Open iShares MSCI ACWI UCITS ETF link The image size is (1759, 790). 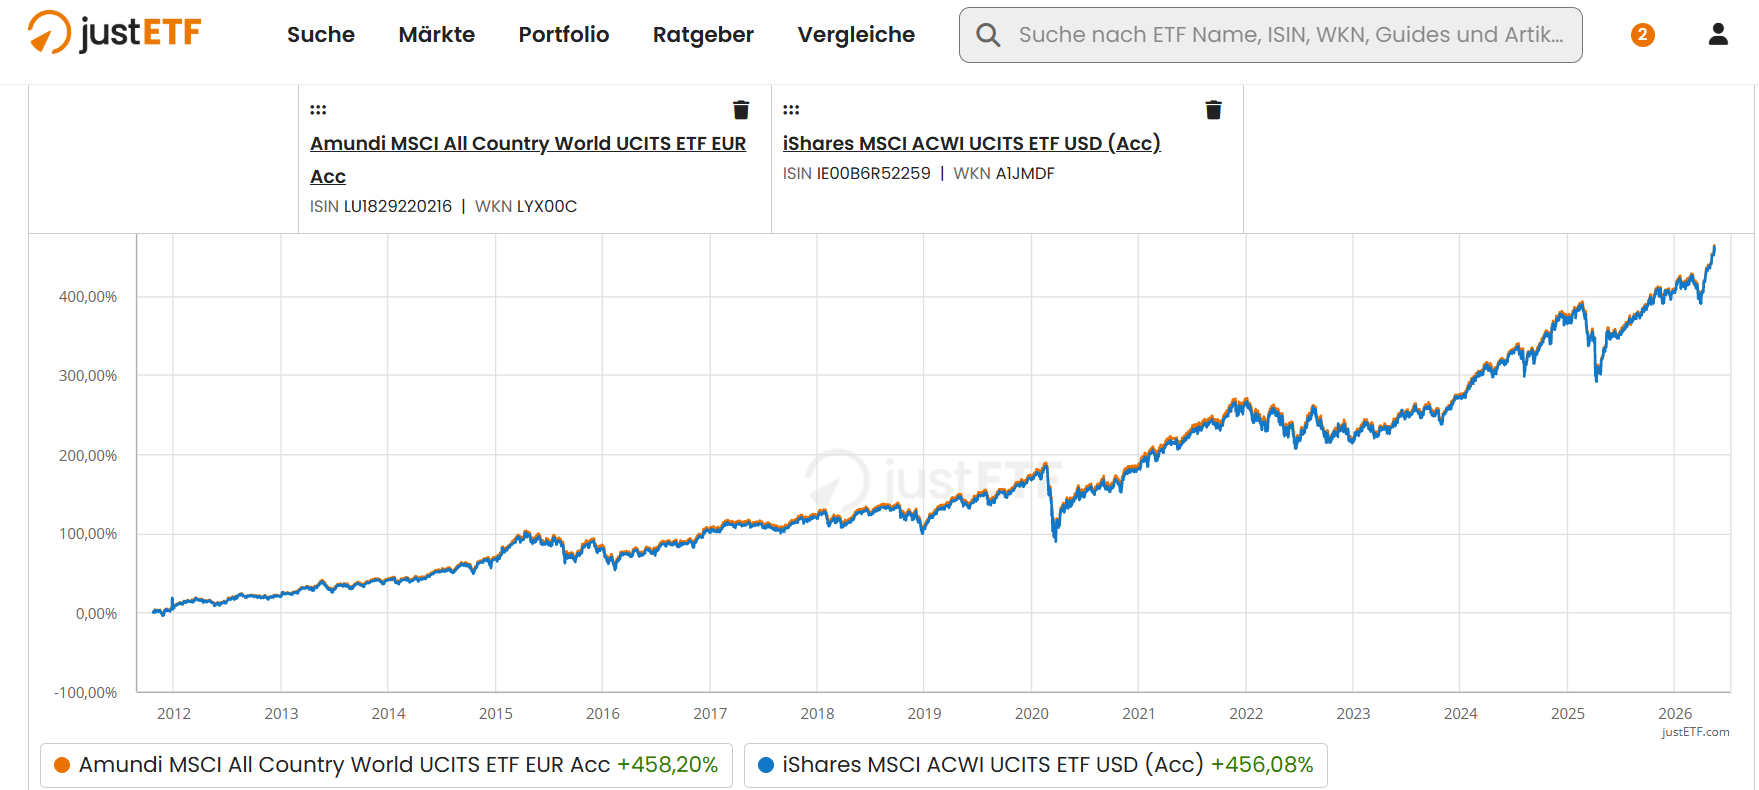tap(971, 143)
